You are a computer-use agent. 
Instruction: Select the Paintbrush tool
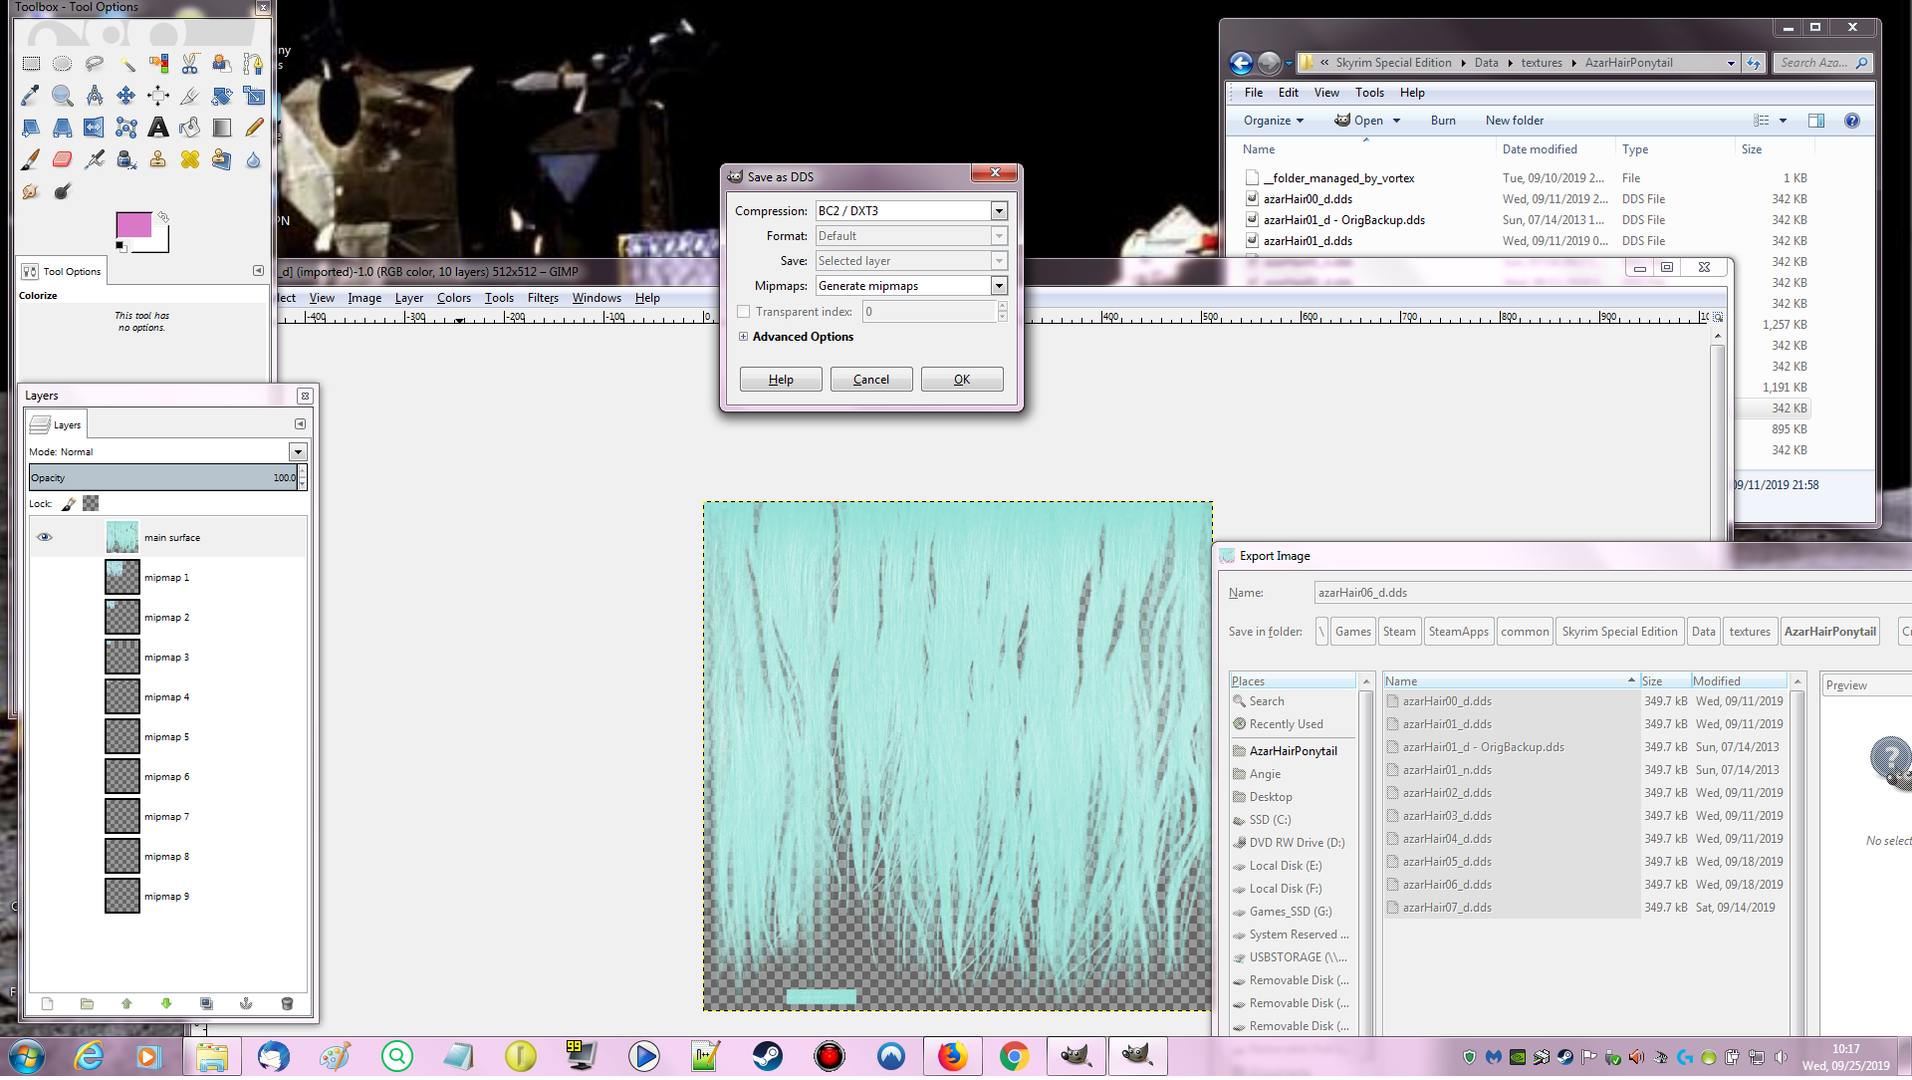[31, 160]
